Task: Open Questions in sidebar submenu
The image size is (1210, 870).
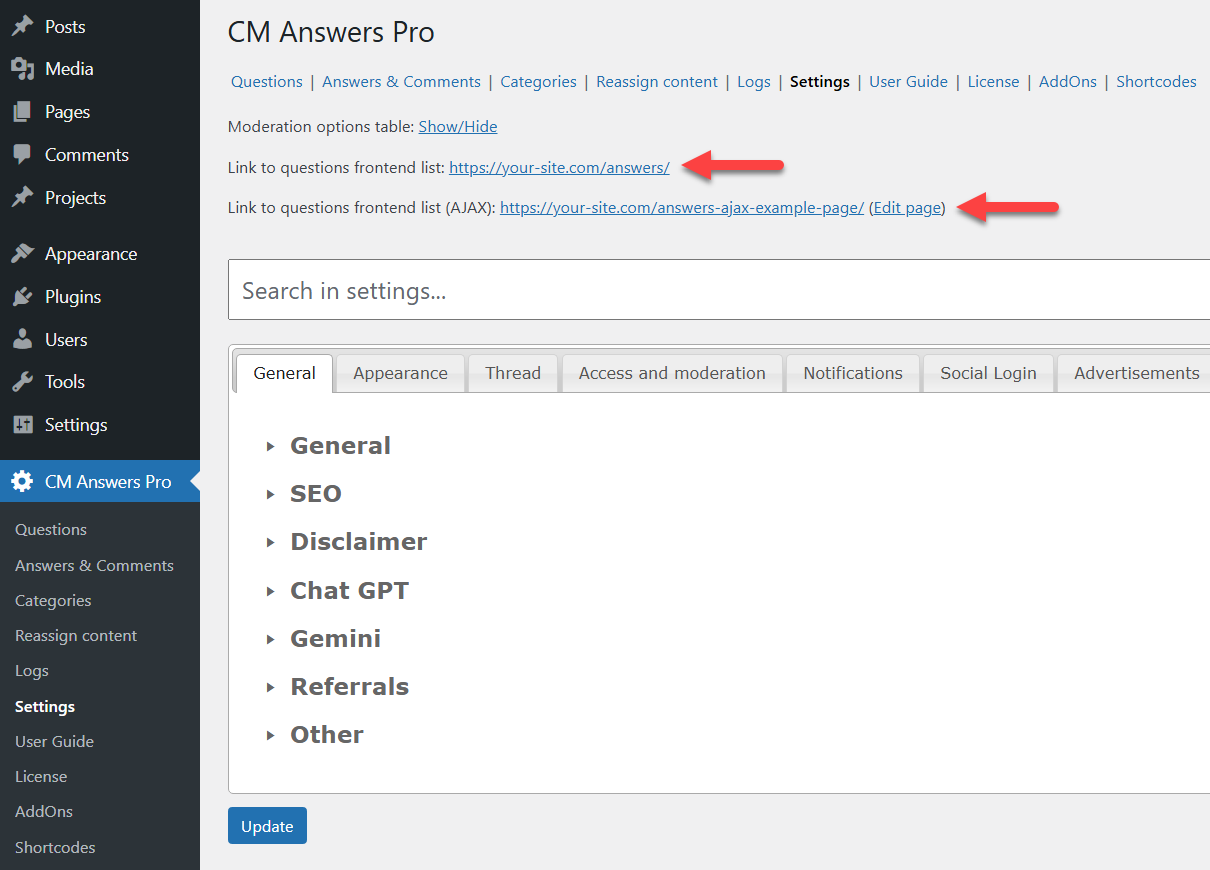Action: 51,530
